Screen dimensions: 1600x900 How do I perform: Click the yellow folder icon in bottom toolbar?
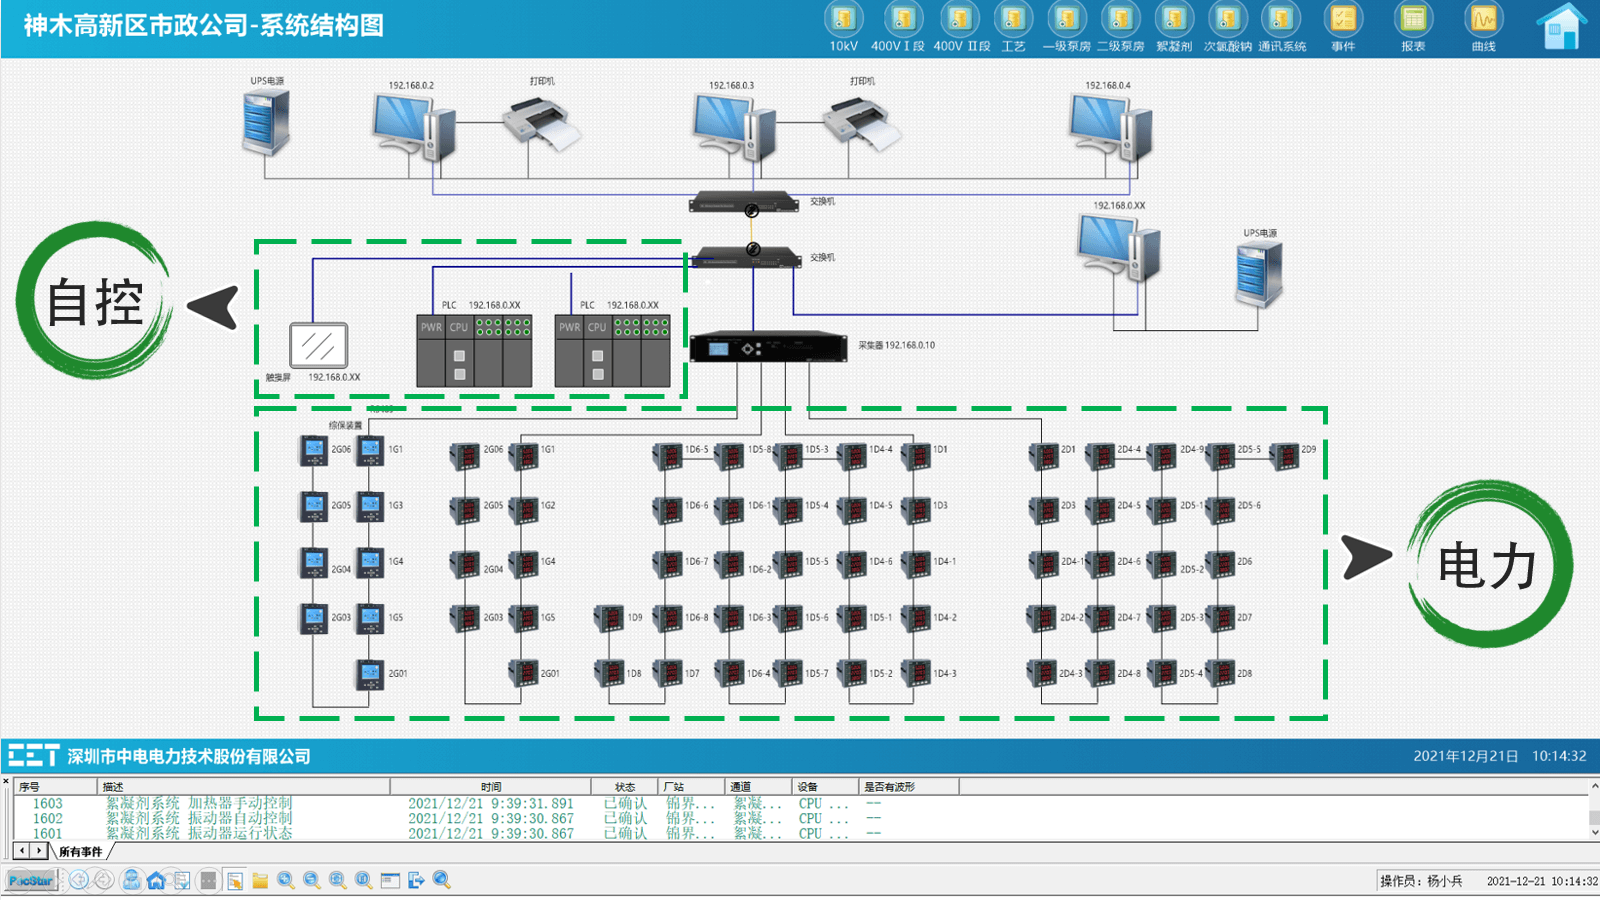point(260,881)
